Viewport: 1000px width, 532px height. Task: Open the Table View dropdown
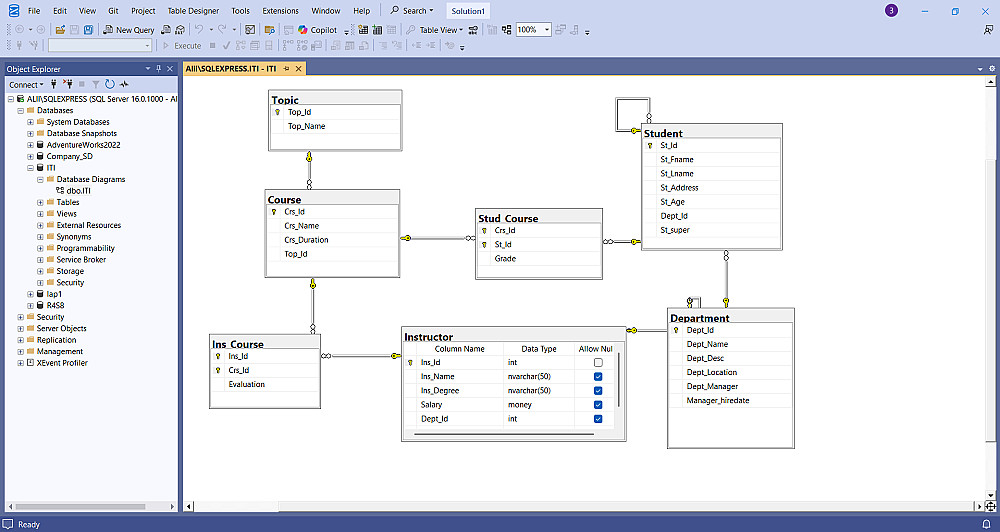440,30
